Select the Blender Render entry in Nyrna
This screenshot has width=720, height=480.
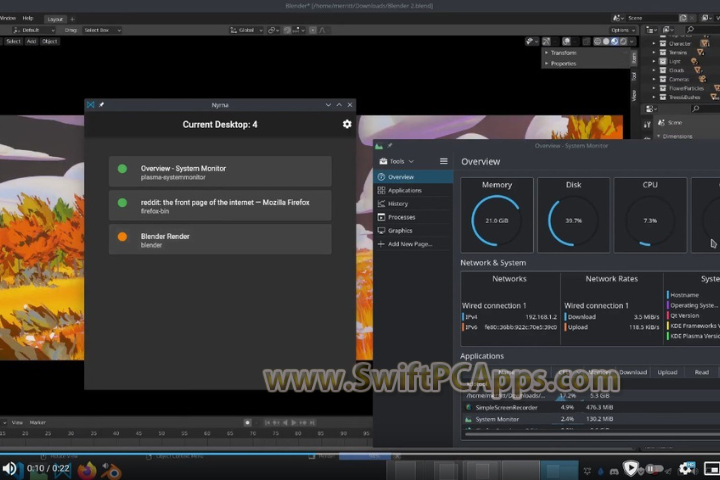point(220,239)
